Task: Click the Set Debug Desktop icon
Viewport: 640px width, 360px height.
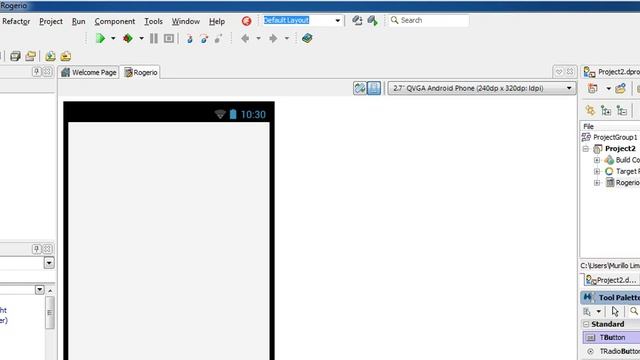Action: pos(372,20)
